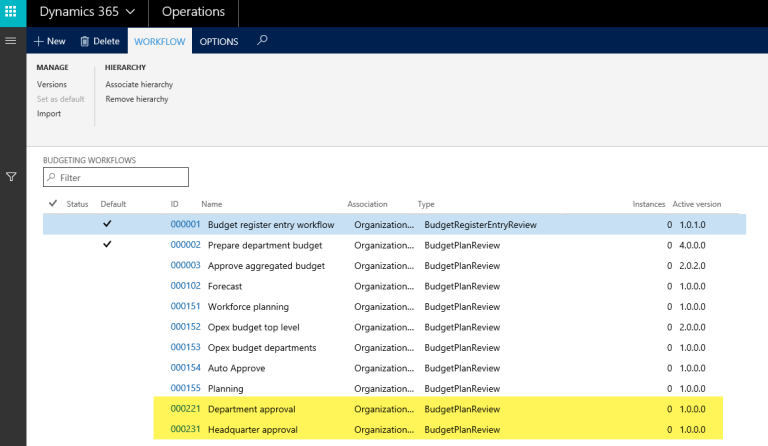Open the search magnifier in action bar
Screen dimensions: 768x446
pyautogui.click(x=262, y=41)
